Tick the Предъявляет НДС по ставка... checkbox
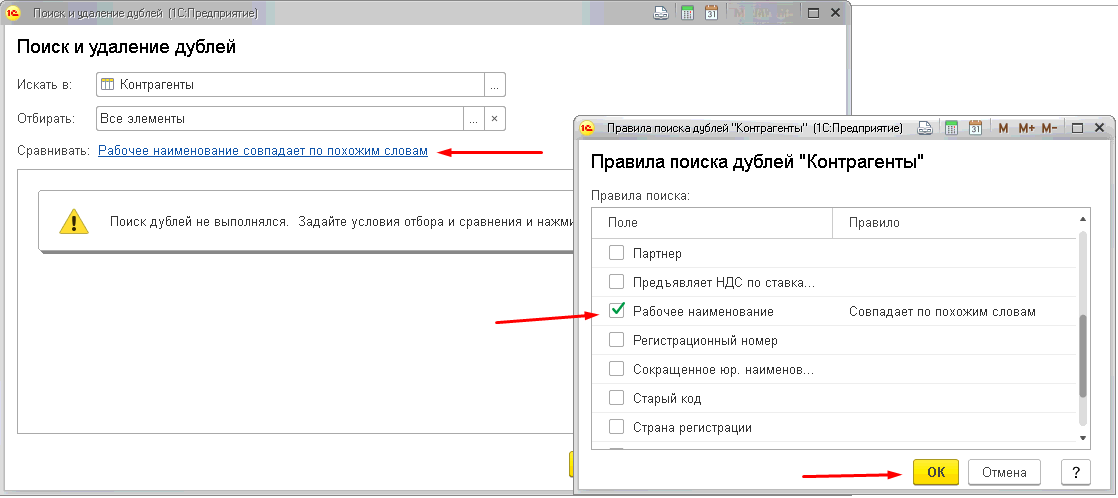Screen dimensions: 1118x498 click(617, 282)
